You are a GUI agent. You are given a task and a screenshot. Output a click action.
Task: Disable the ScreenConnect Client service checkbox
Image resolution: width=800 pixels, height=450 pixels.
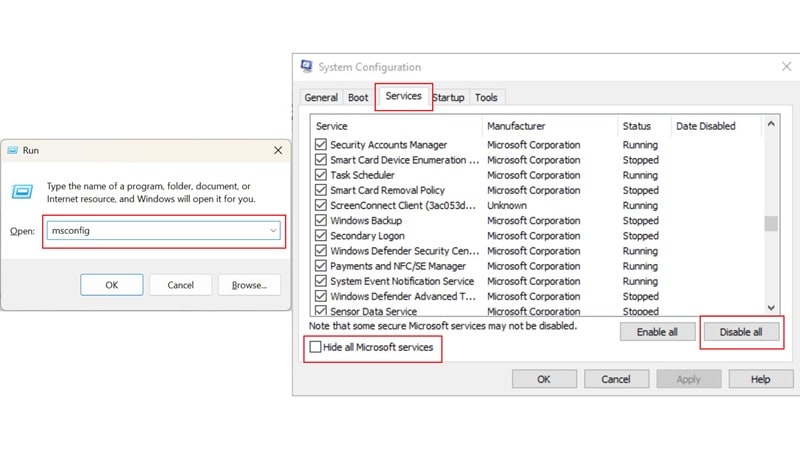pyautogui.click(x=320, y=205)
